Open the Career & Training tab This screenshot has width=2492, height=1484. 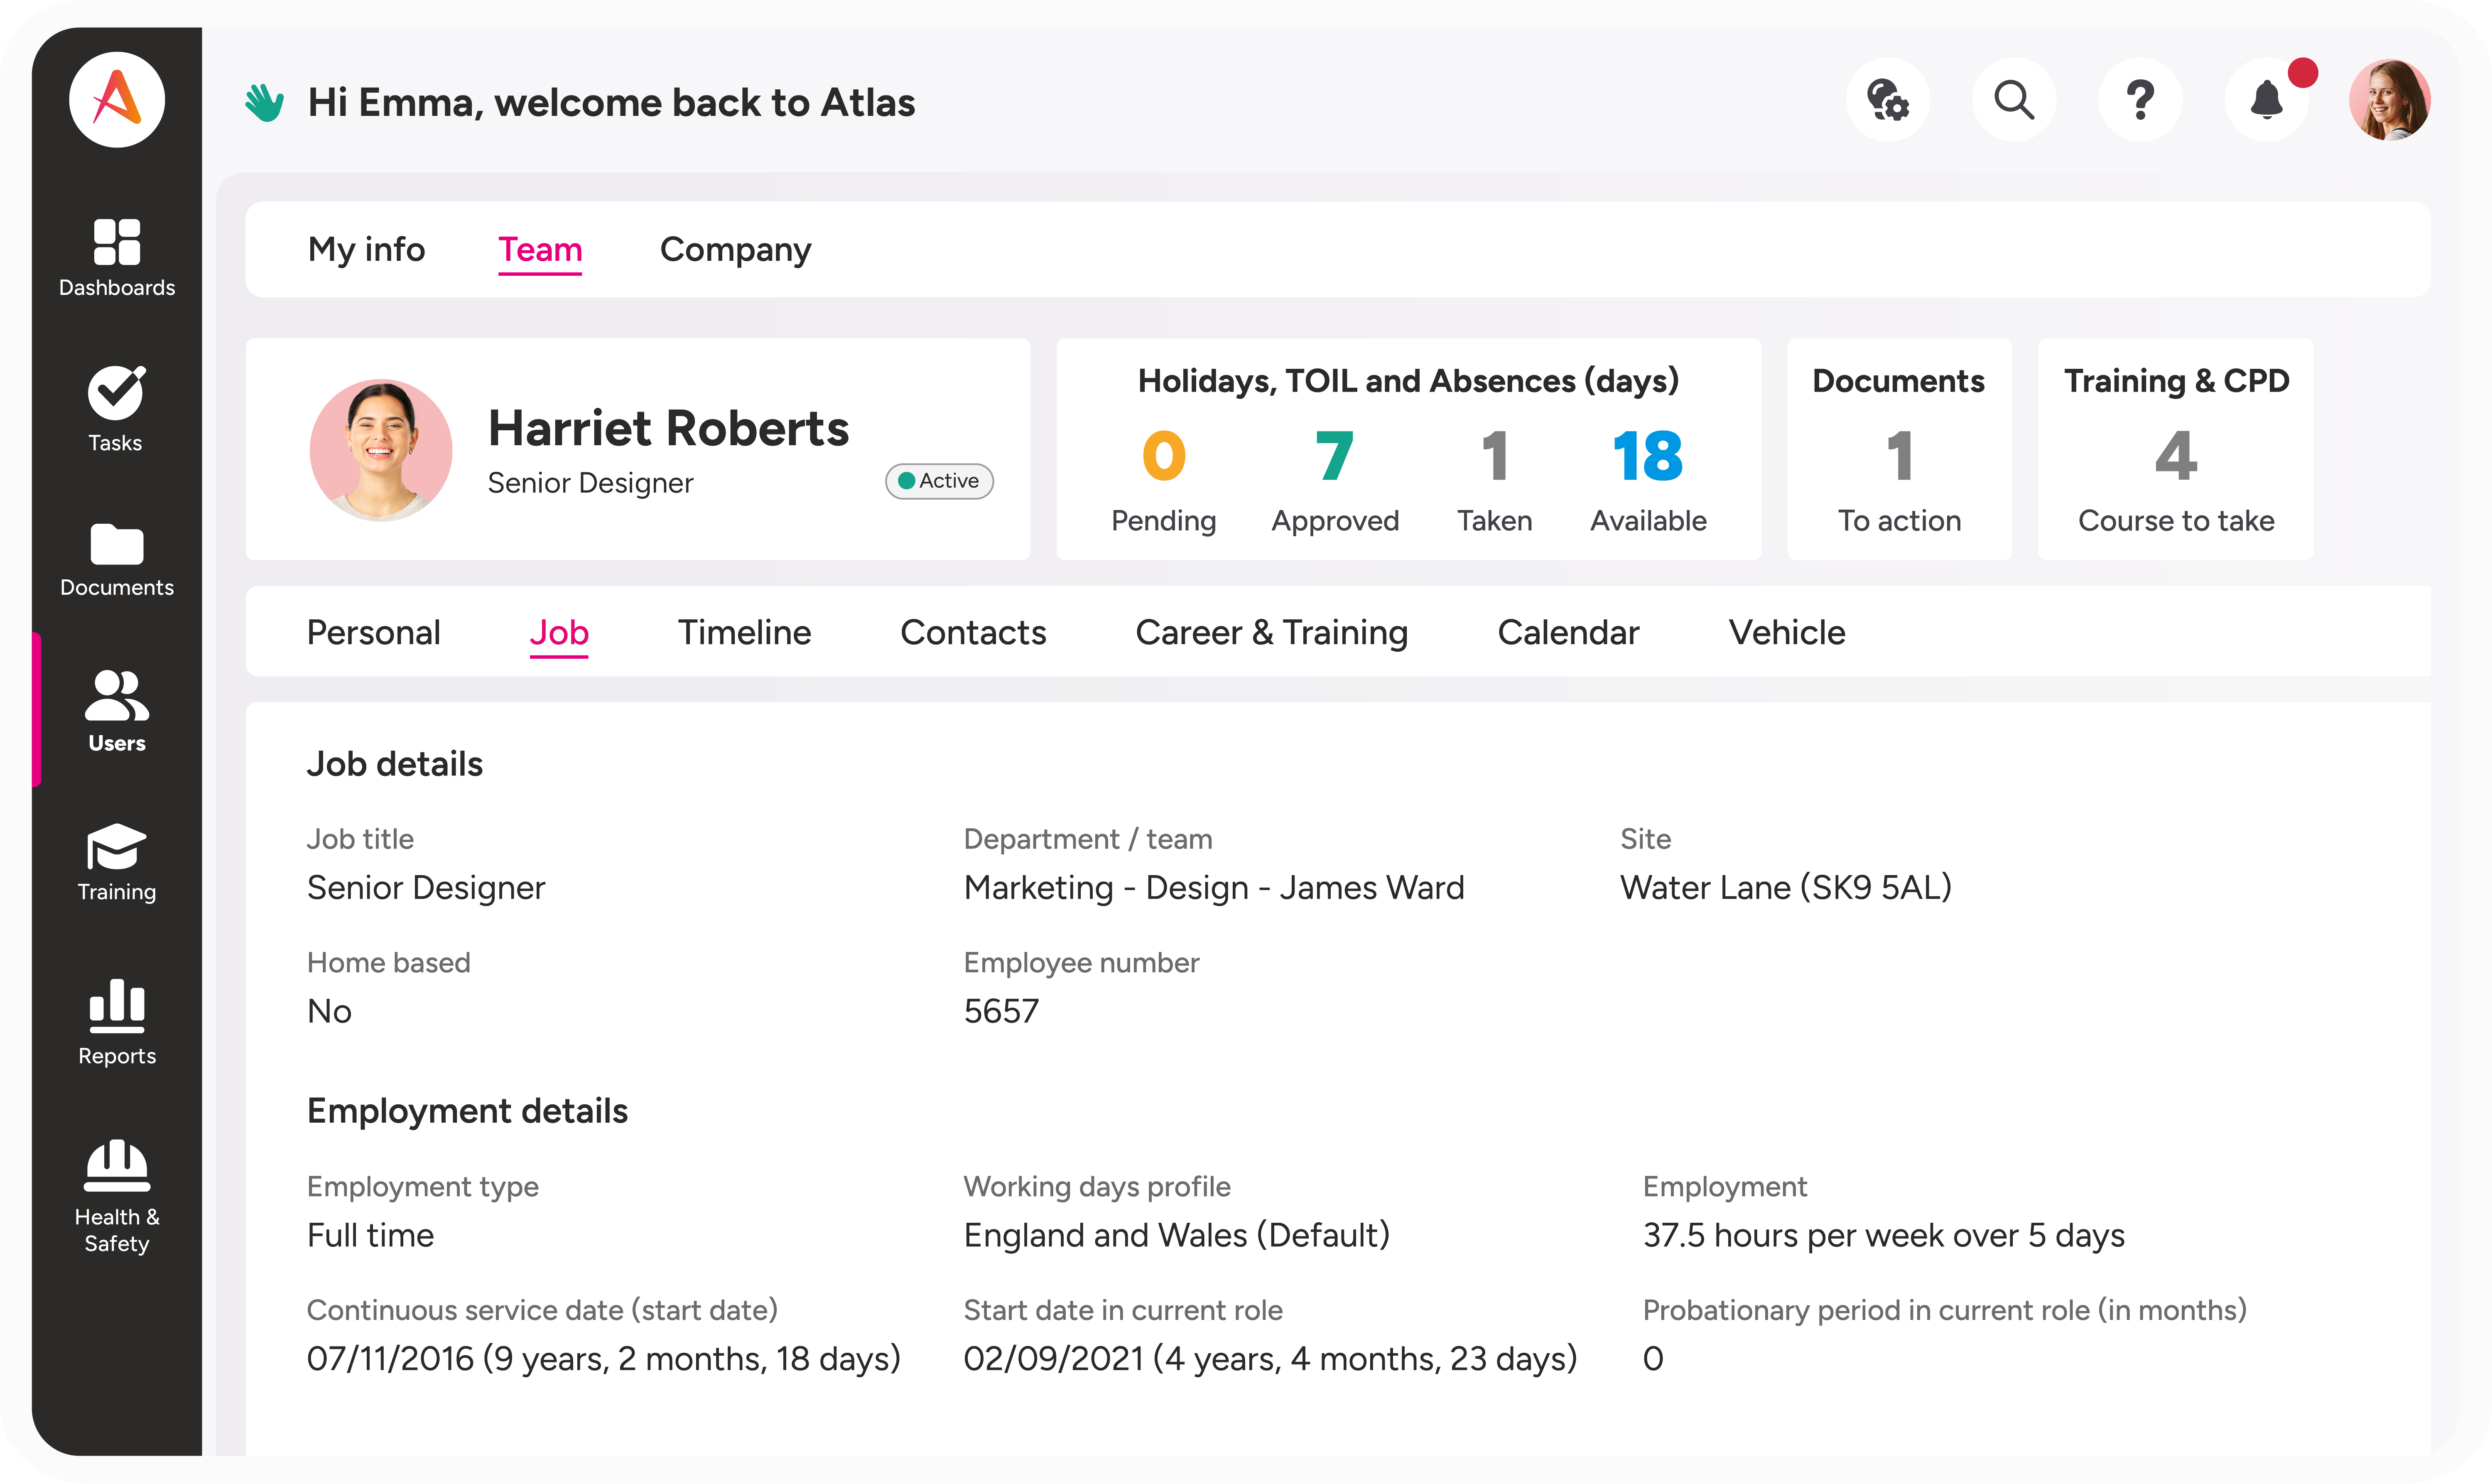point(1271,632)
